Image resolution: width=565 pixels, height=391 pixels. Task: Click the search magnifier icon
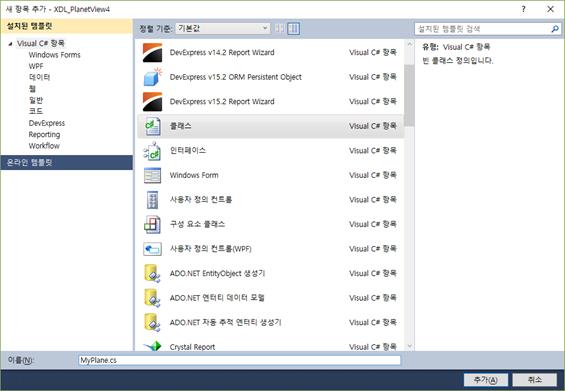tap(555, 29)
